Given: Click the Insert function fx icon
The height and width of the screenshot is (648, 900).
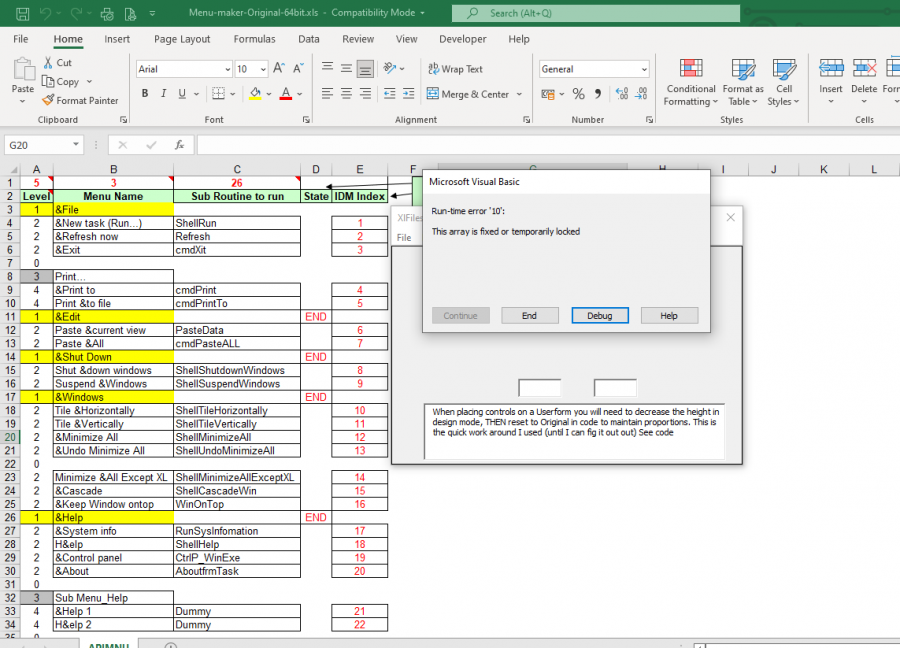Looking at the screenshot, I should pos(180,145).
